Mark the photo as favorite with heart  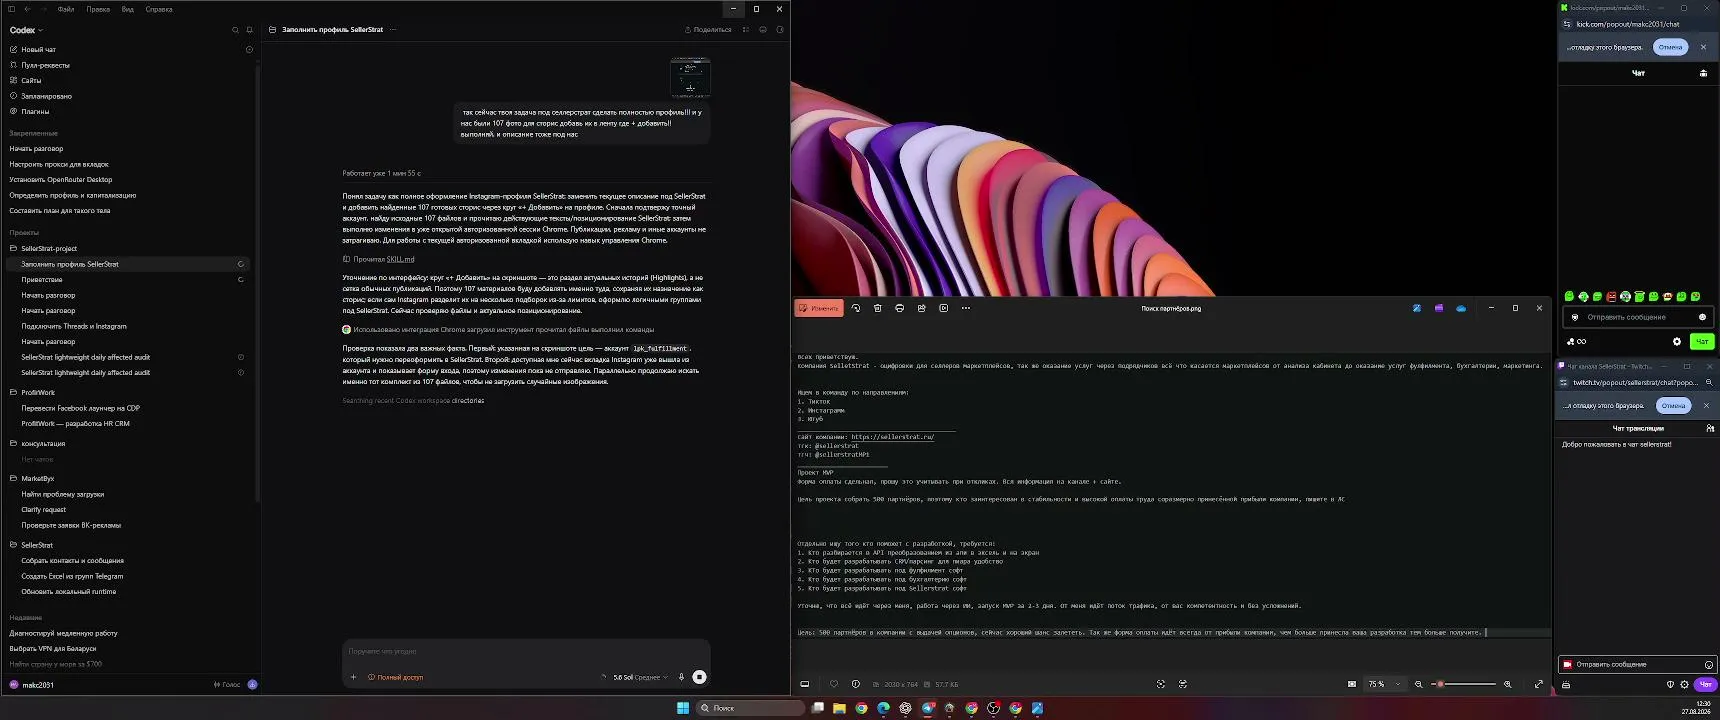(x=834, y=684)
